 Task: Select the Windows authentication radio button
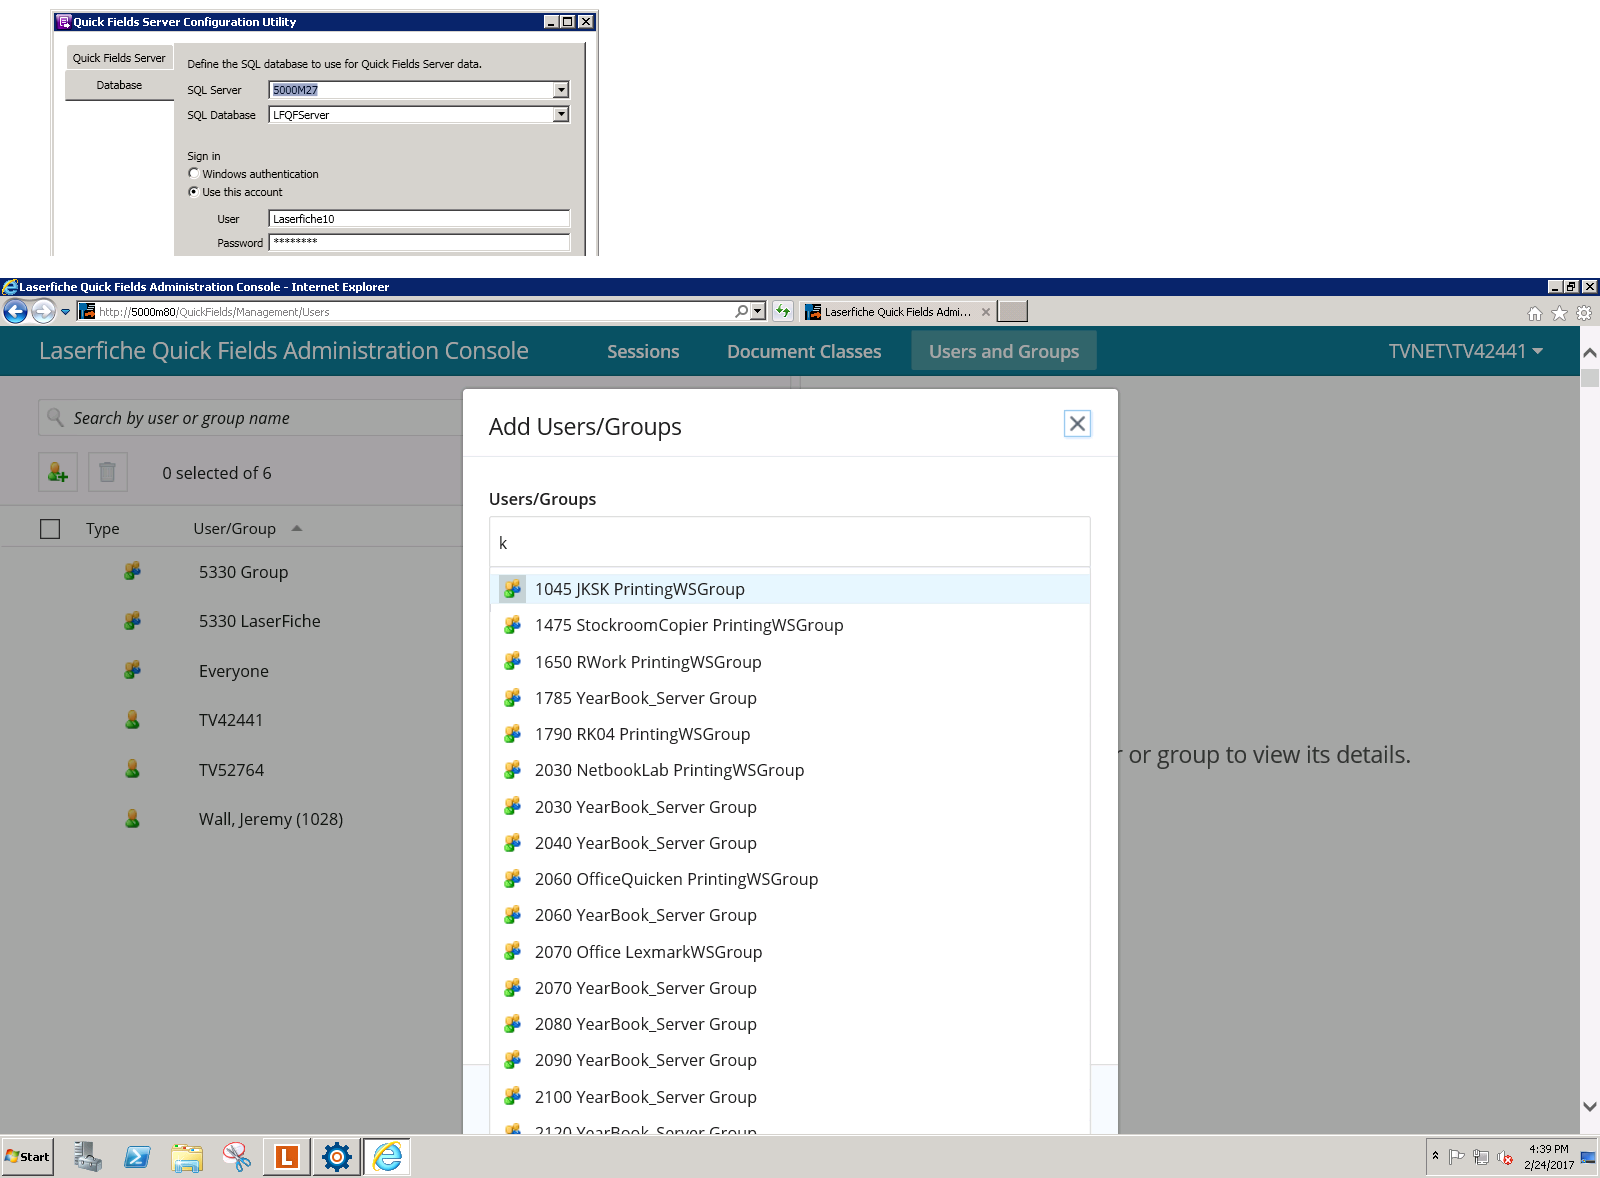click(x=194, y=174)
